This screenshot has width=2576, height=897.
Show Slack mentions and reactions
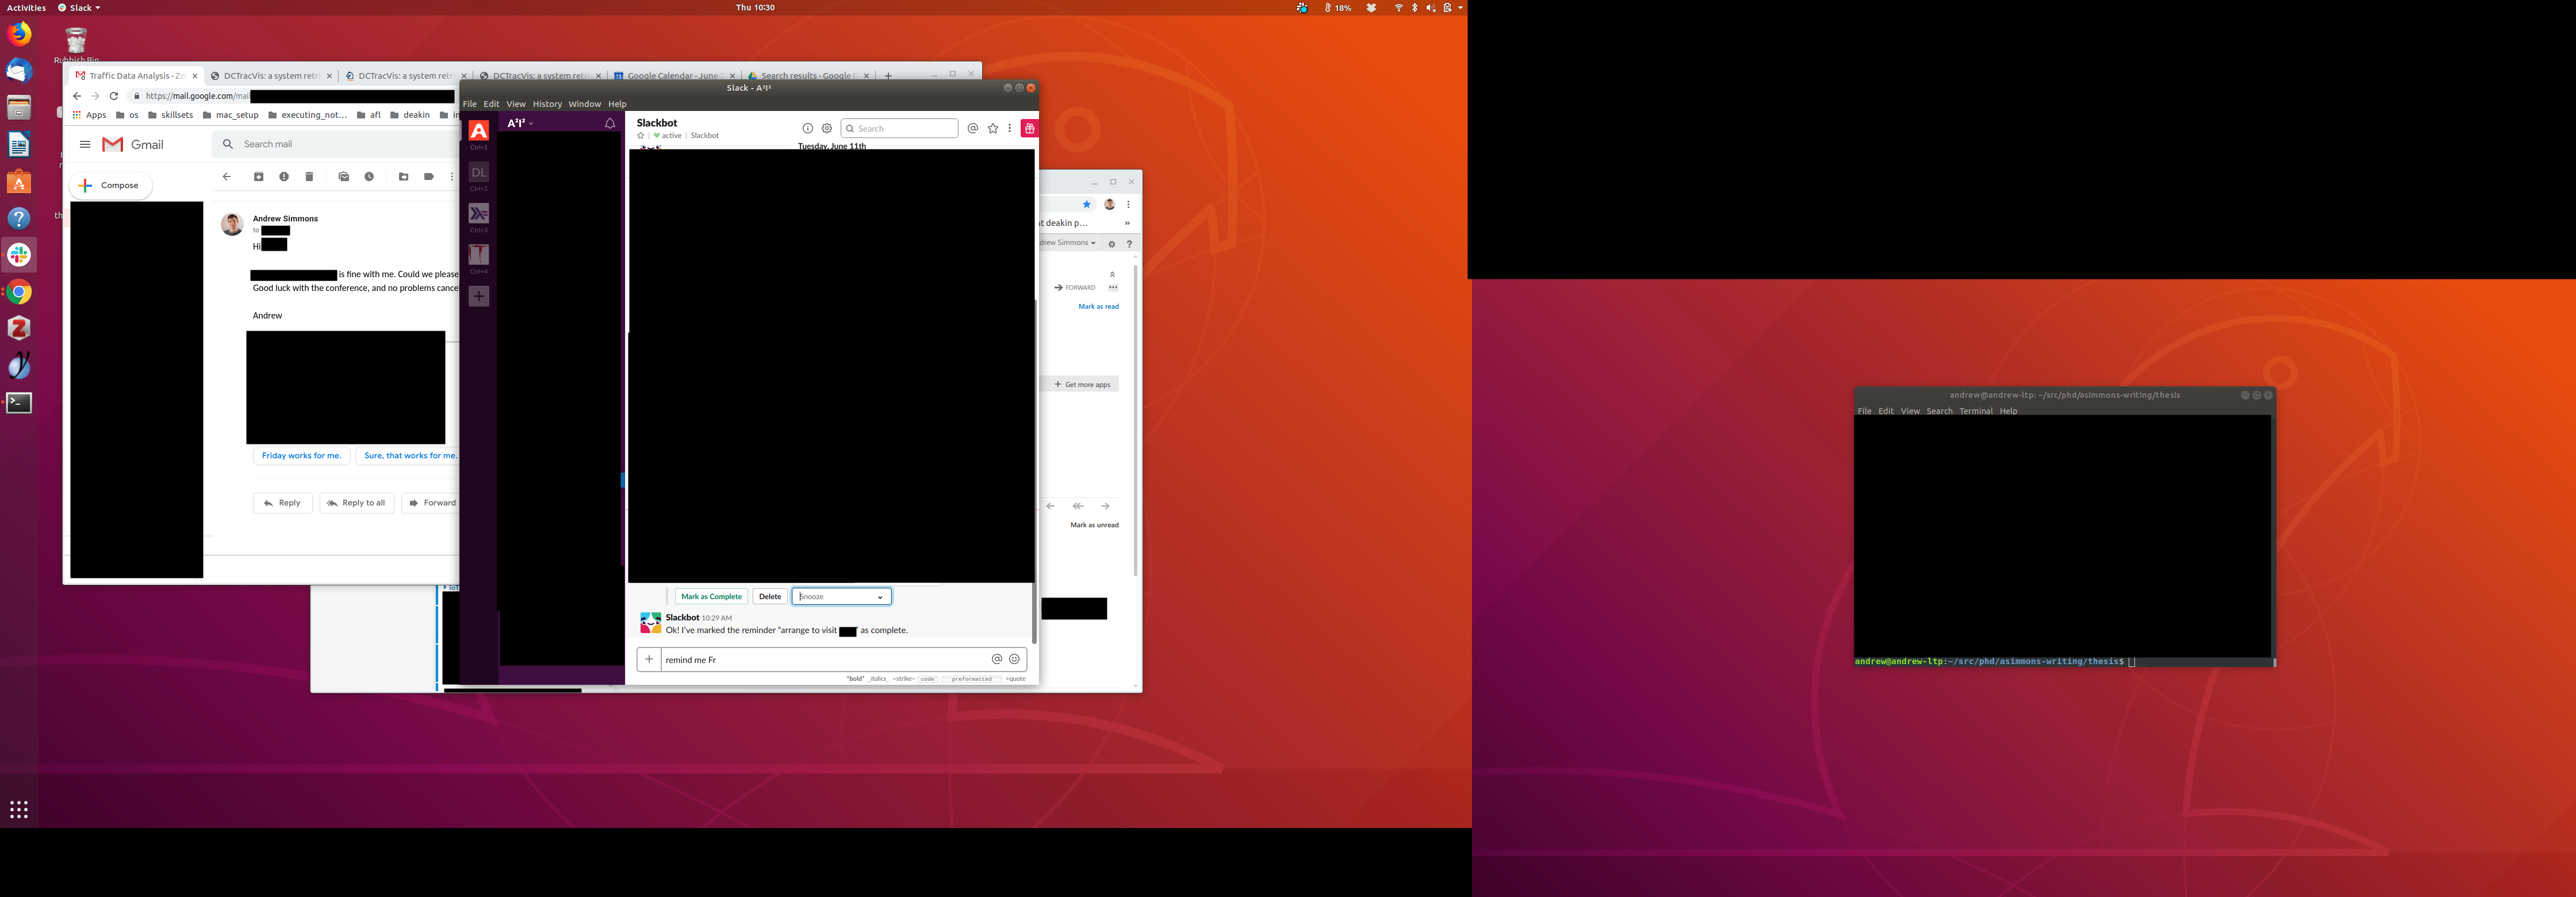[x=973, y=128]
